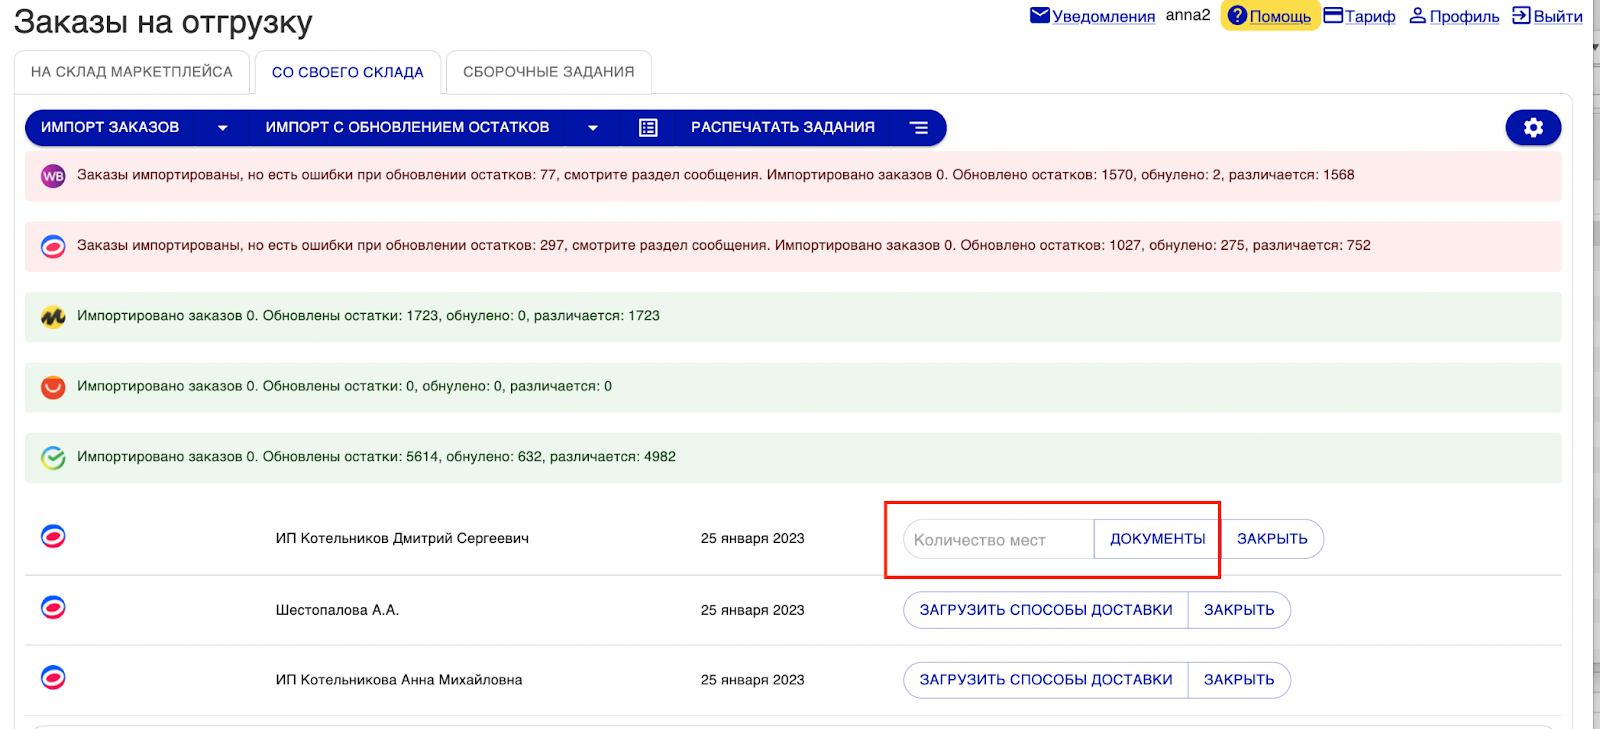Click message text Обновлены остатки: 1723
Image resolution: width=1600 pixels, height=729 pixels.
[368, 316]
